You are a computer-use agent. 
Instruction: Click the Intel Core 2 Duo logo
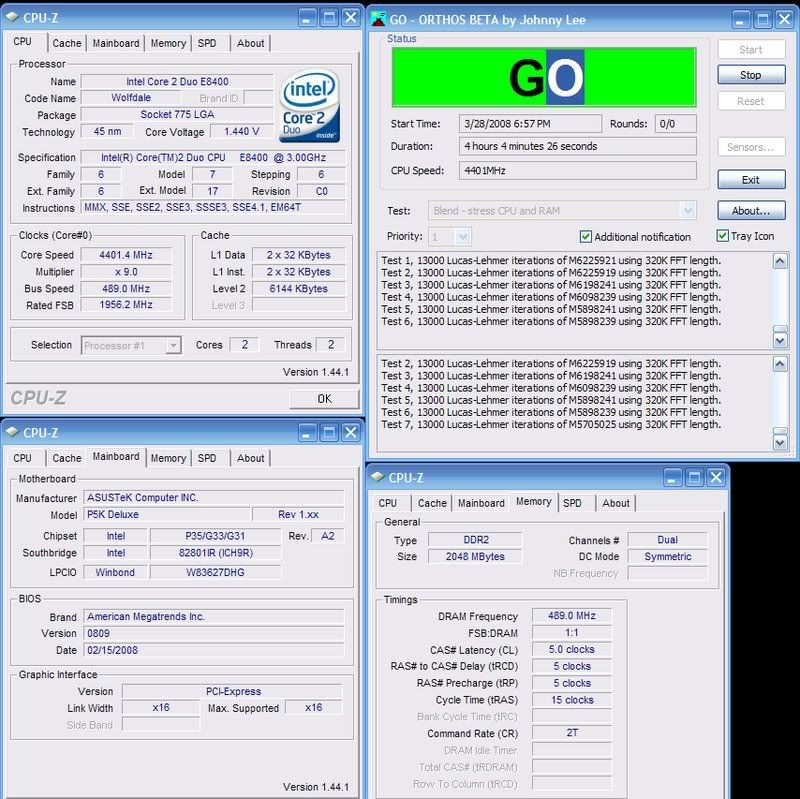310,106
